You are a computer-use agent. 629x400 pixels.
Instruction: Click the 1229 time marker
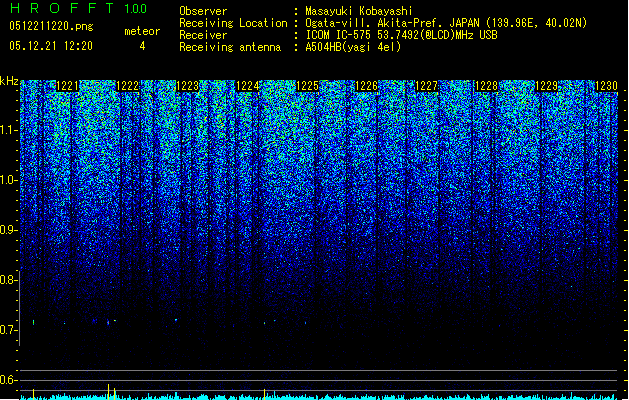546,86
